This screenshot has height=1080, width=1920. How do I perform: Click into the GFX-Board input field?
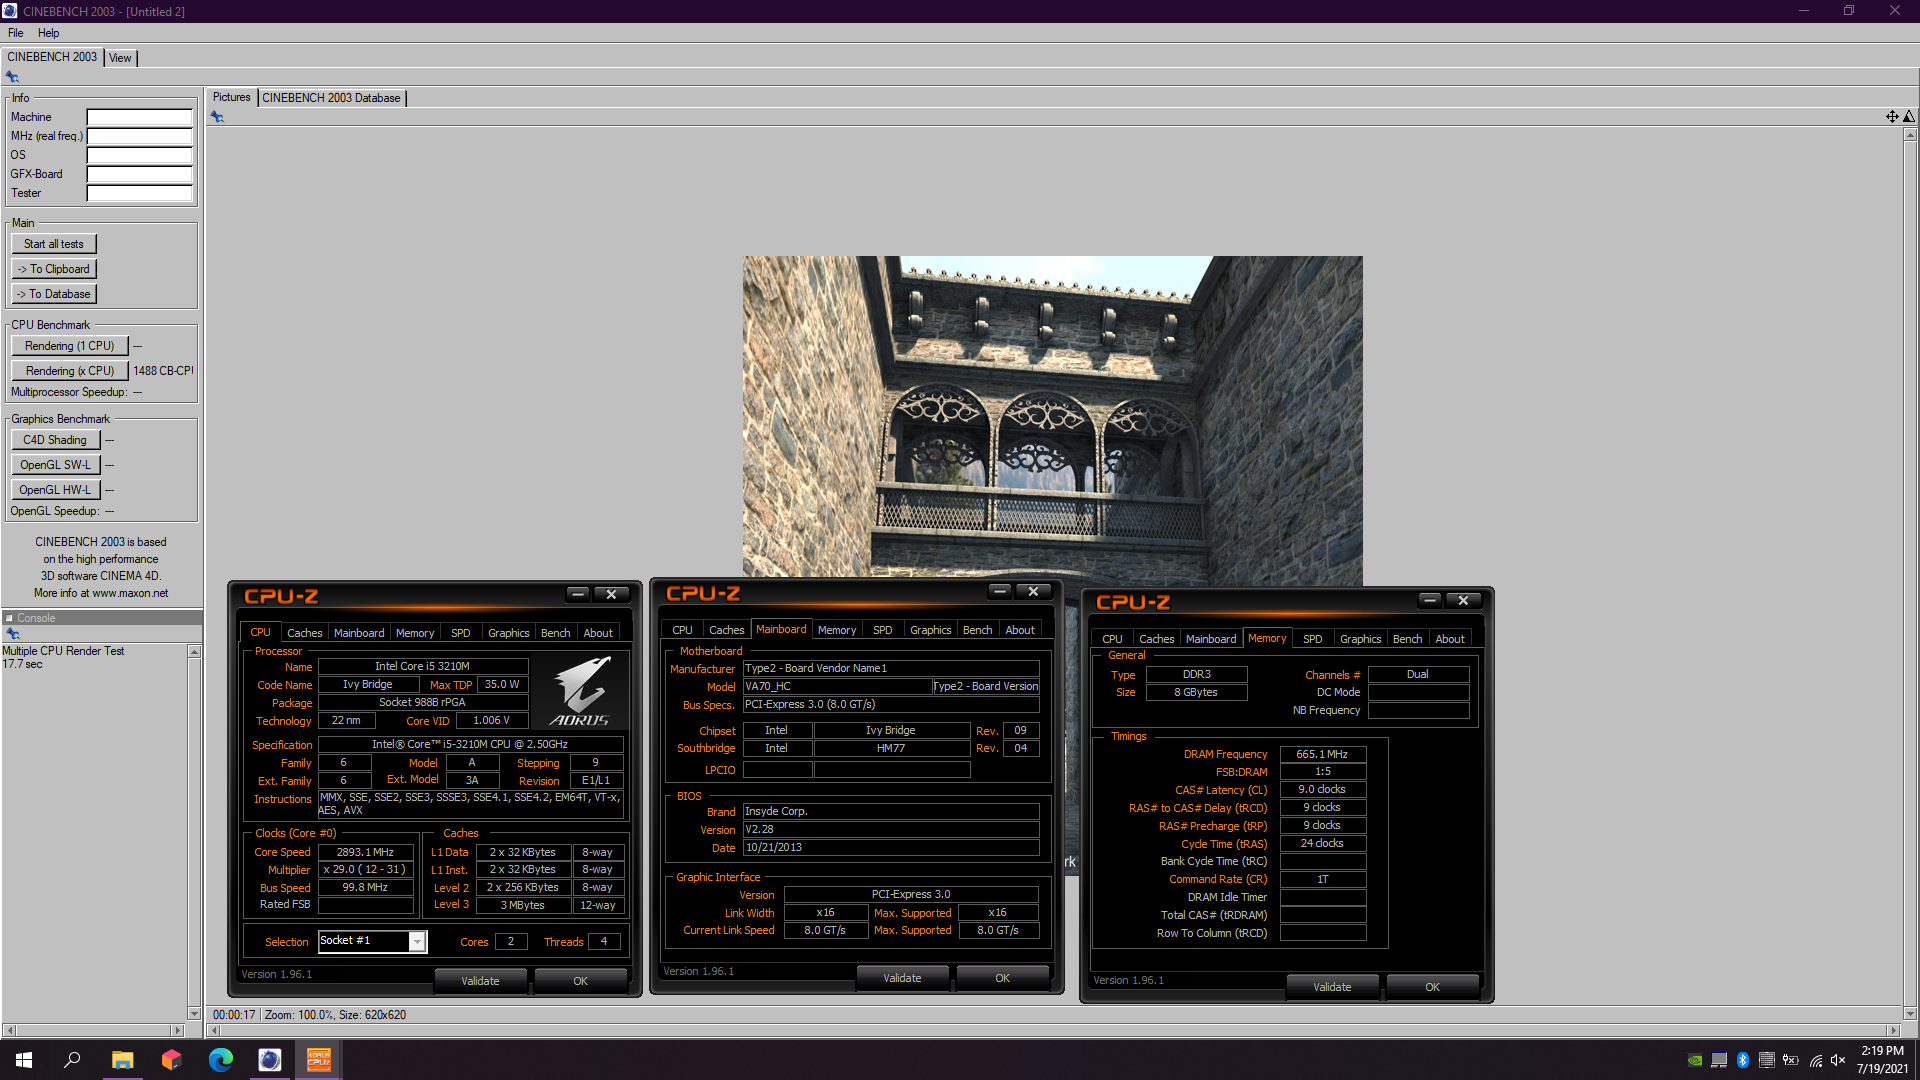[139, 174]
